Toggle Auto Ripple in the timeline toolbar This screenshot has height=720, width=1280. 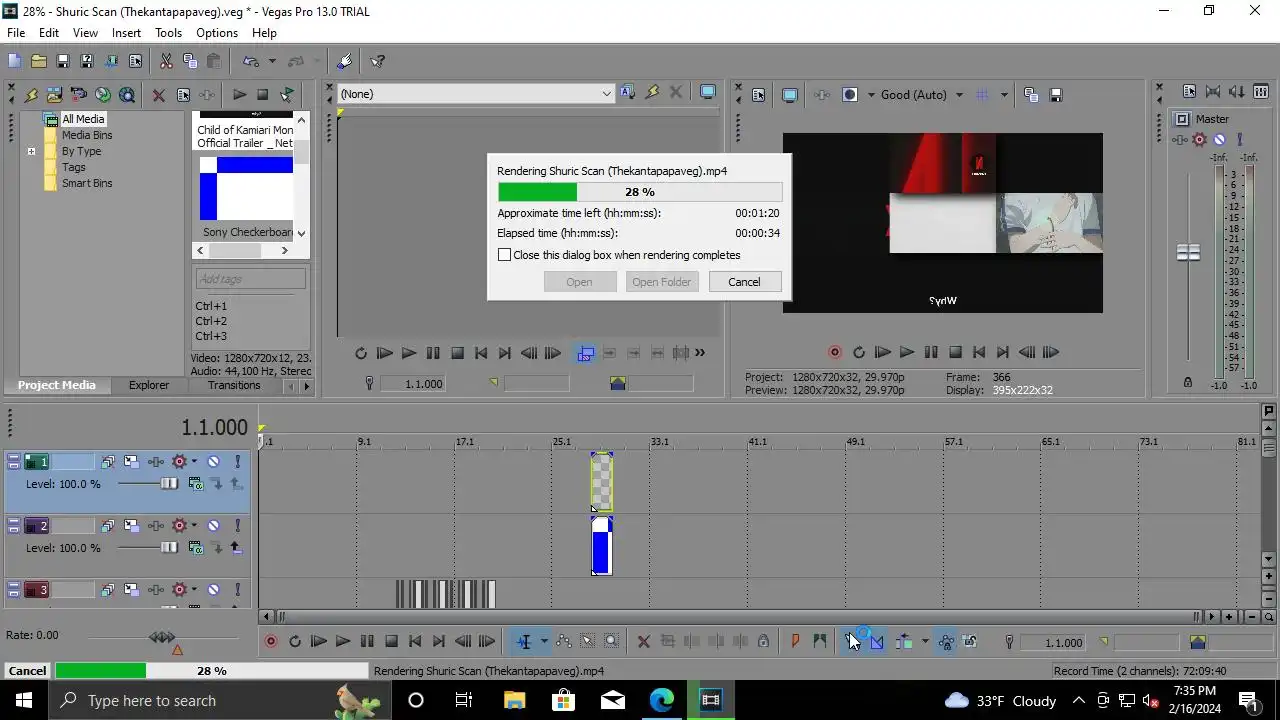(904, 642)
